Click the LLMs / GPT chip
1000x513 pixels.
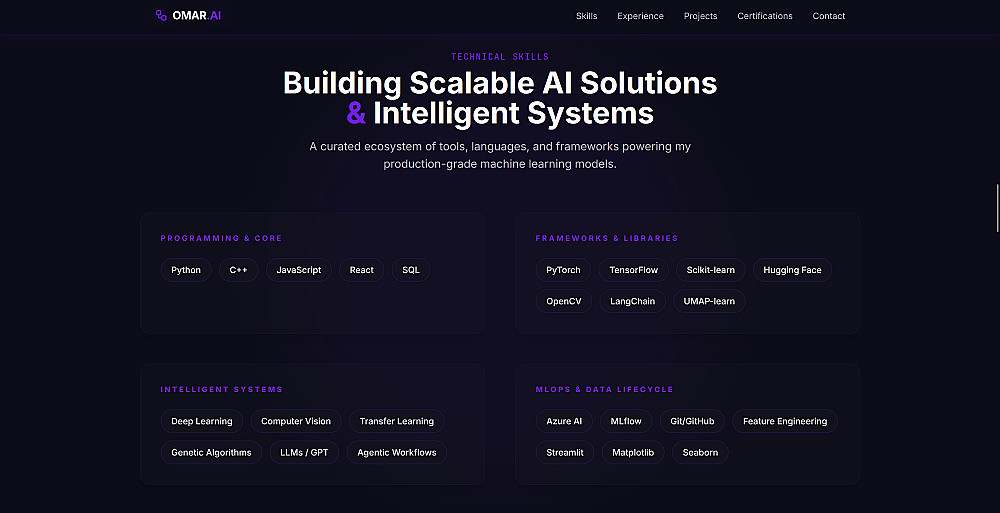click(x=305, y=452)
